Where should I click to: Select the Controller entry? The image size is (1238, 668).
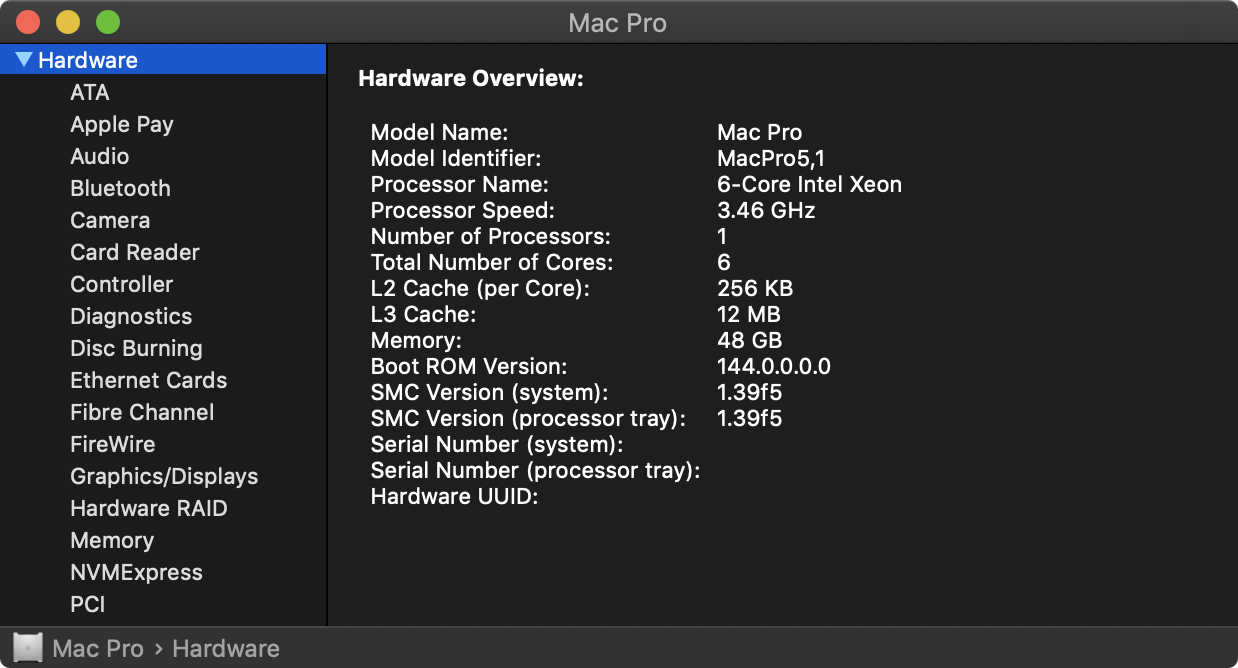pyautogui.click(x=122, y=284)
